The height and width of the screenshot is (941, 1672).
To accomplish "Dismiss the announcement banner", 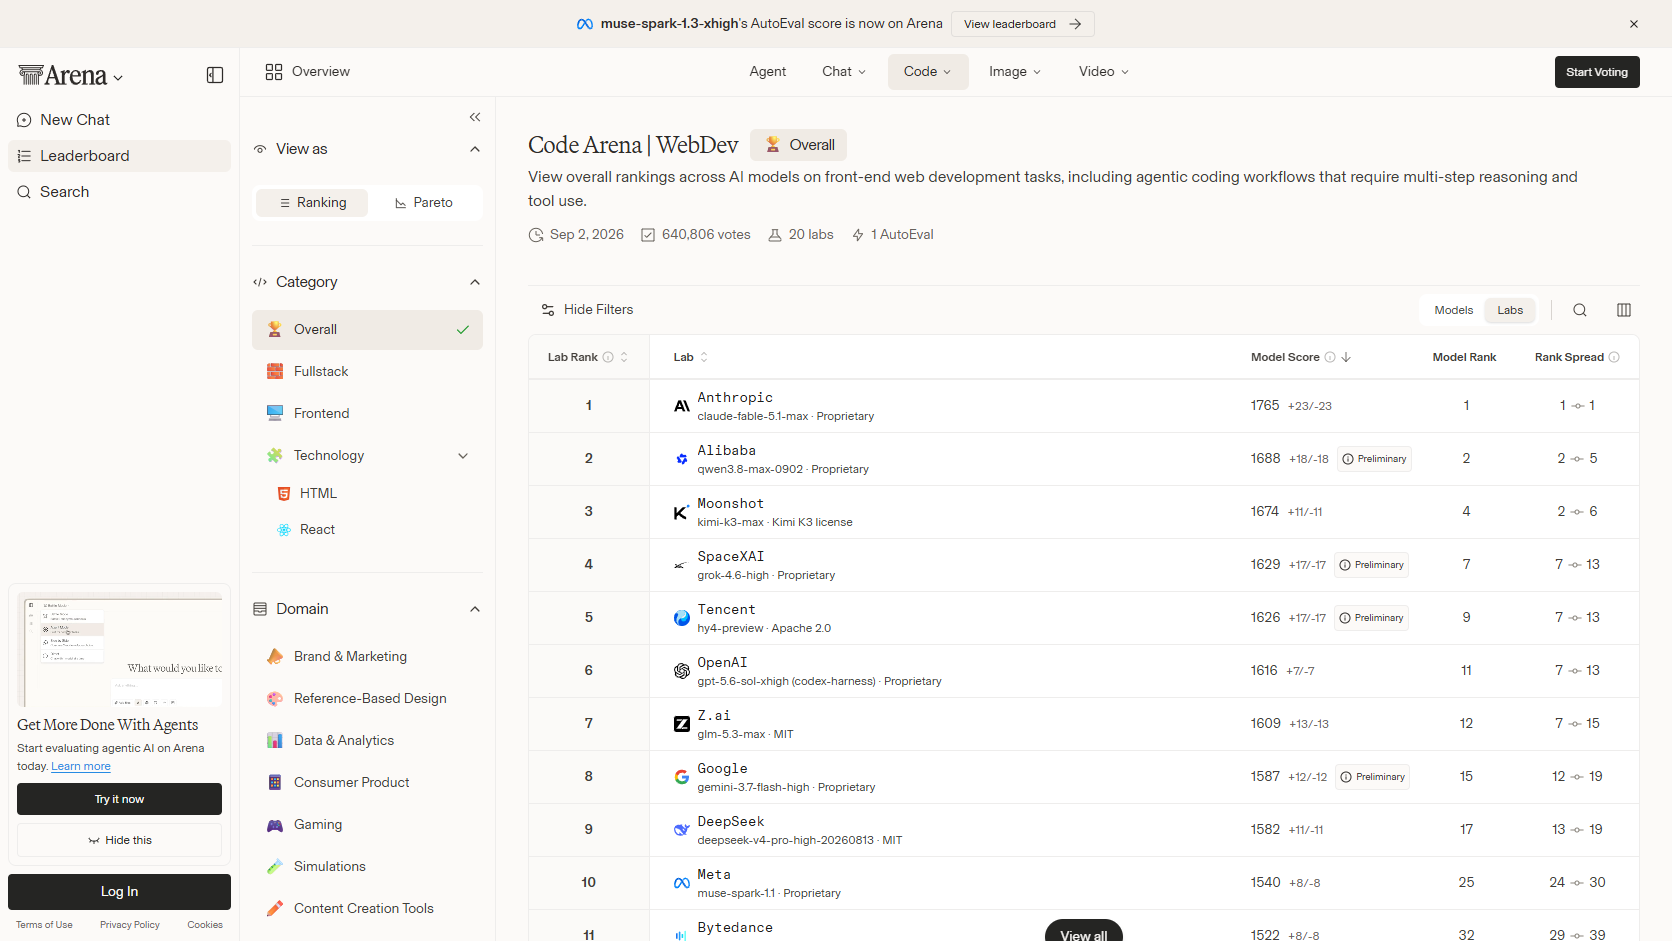I will coord(1634,24).
